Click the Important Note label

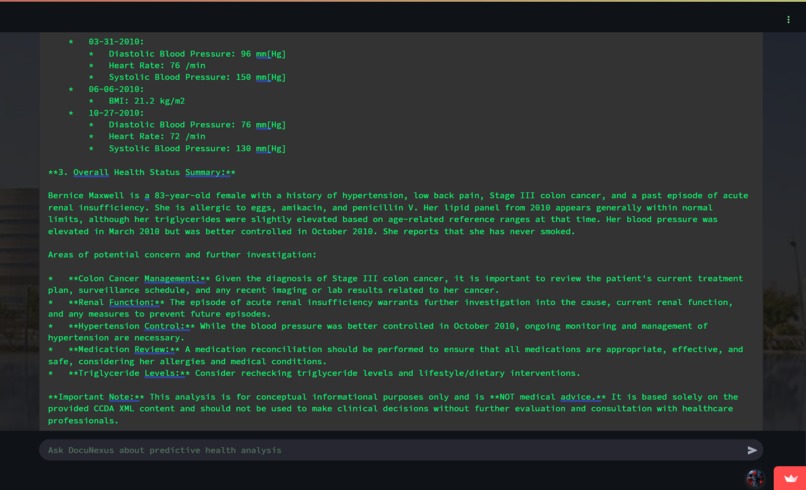pos(96,397)
